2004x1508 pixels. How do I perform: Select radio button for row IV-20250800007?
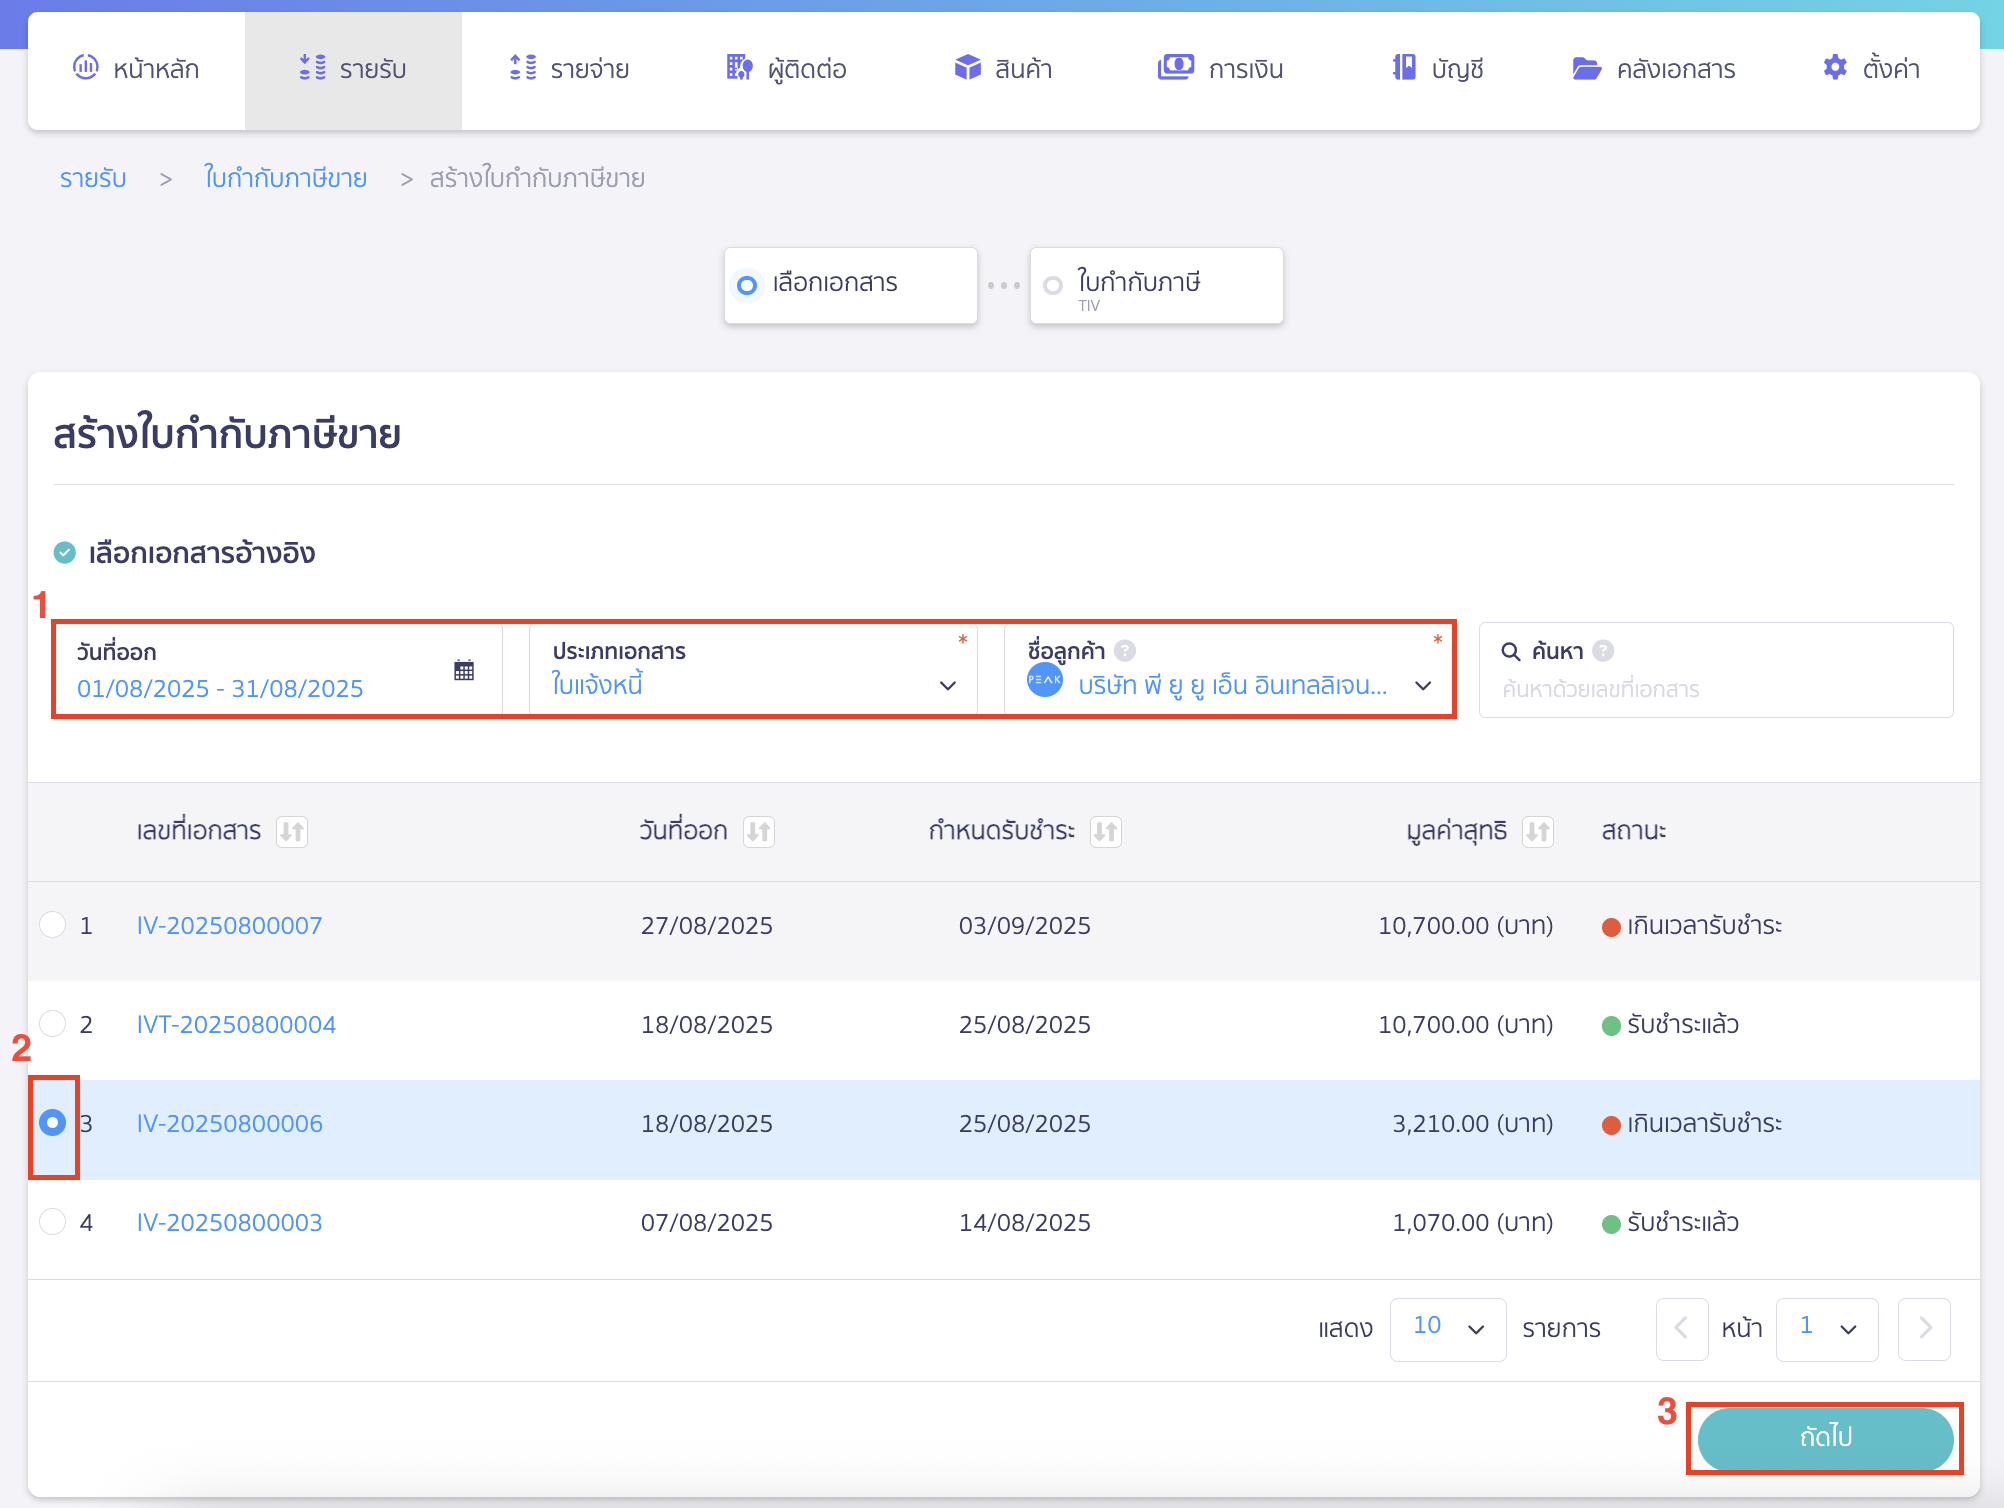pos(52,925)
